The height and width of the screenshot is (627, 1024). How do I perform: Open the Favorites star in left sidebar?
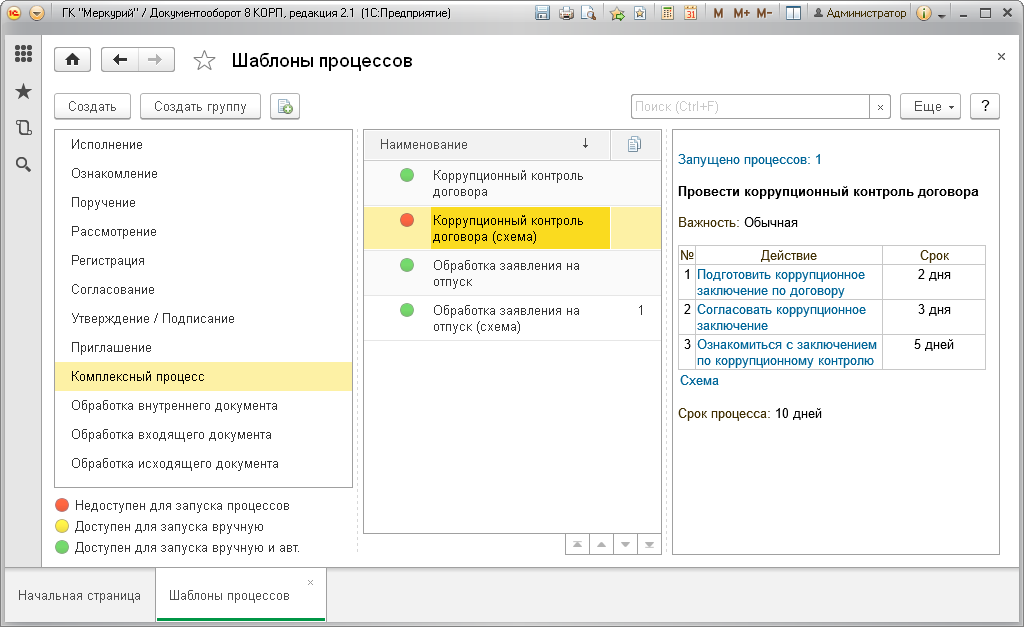pos(24,91)
